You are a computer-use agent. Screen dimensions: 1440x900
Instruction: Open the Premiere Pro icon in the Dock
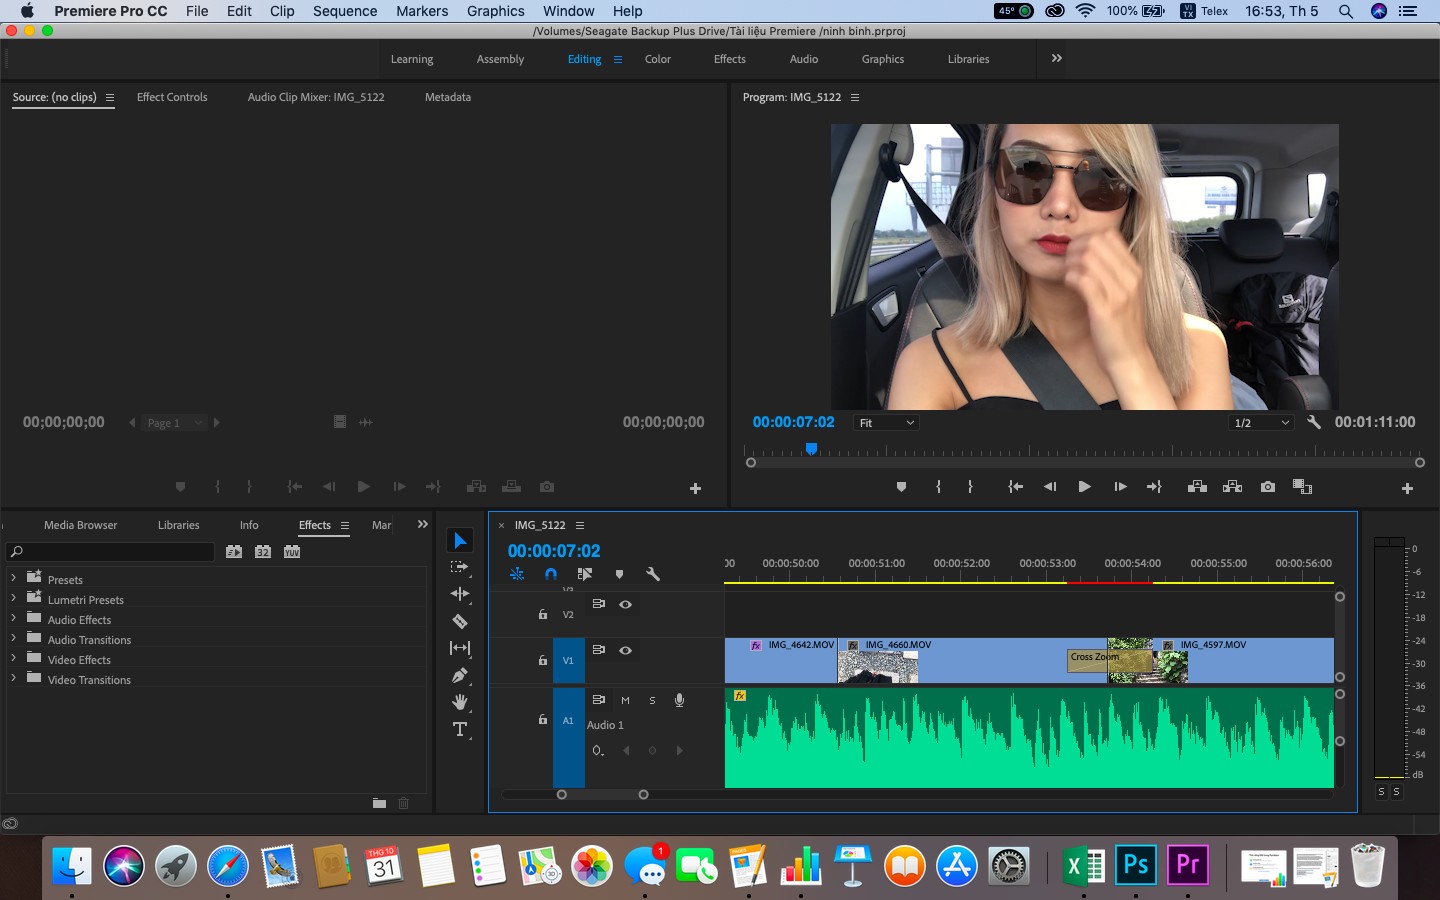(x=1188, y=865)
